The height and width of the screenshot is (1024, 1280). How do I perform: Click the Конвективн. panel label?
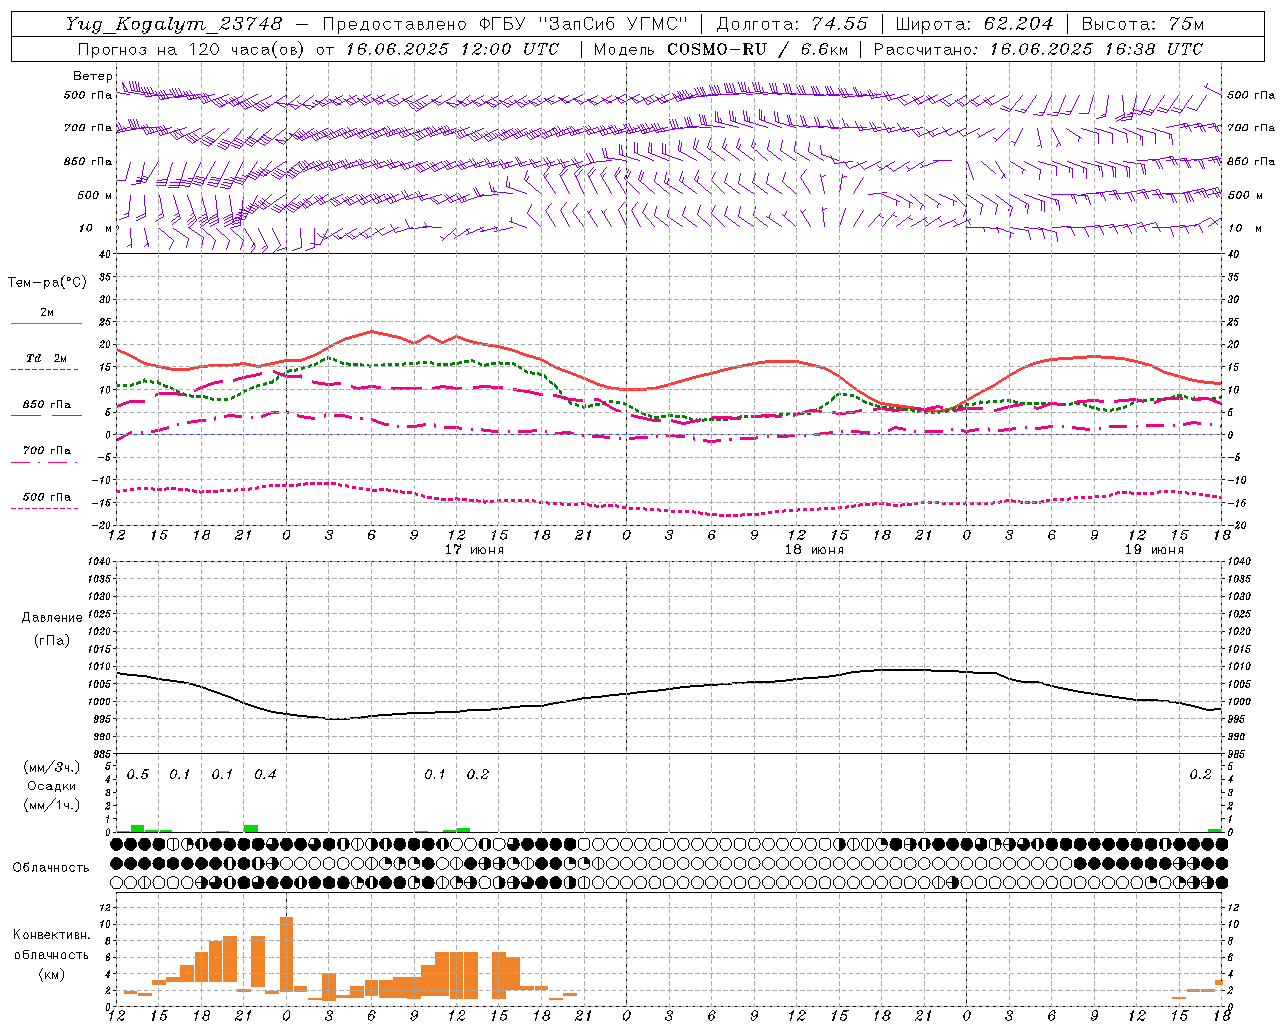(x=51, y=935)
